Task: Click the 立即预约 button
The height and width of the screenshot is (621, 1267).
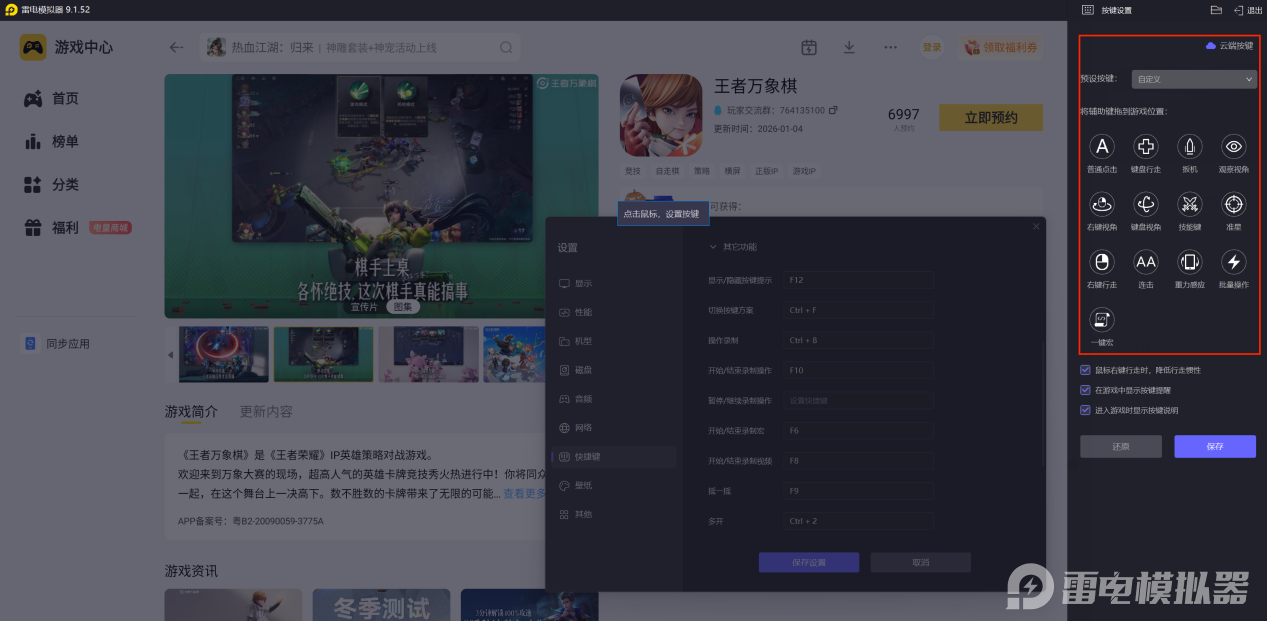Action: pyautogui.click(x=990, y=118)
